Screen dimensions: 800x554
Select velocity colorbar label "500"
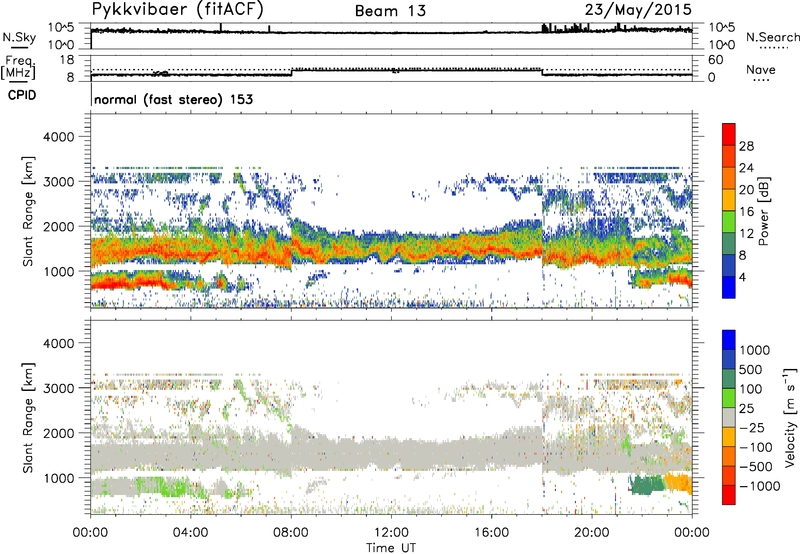751,370
